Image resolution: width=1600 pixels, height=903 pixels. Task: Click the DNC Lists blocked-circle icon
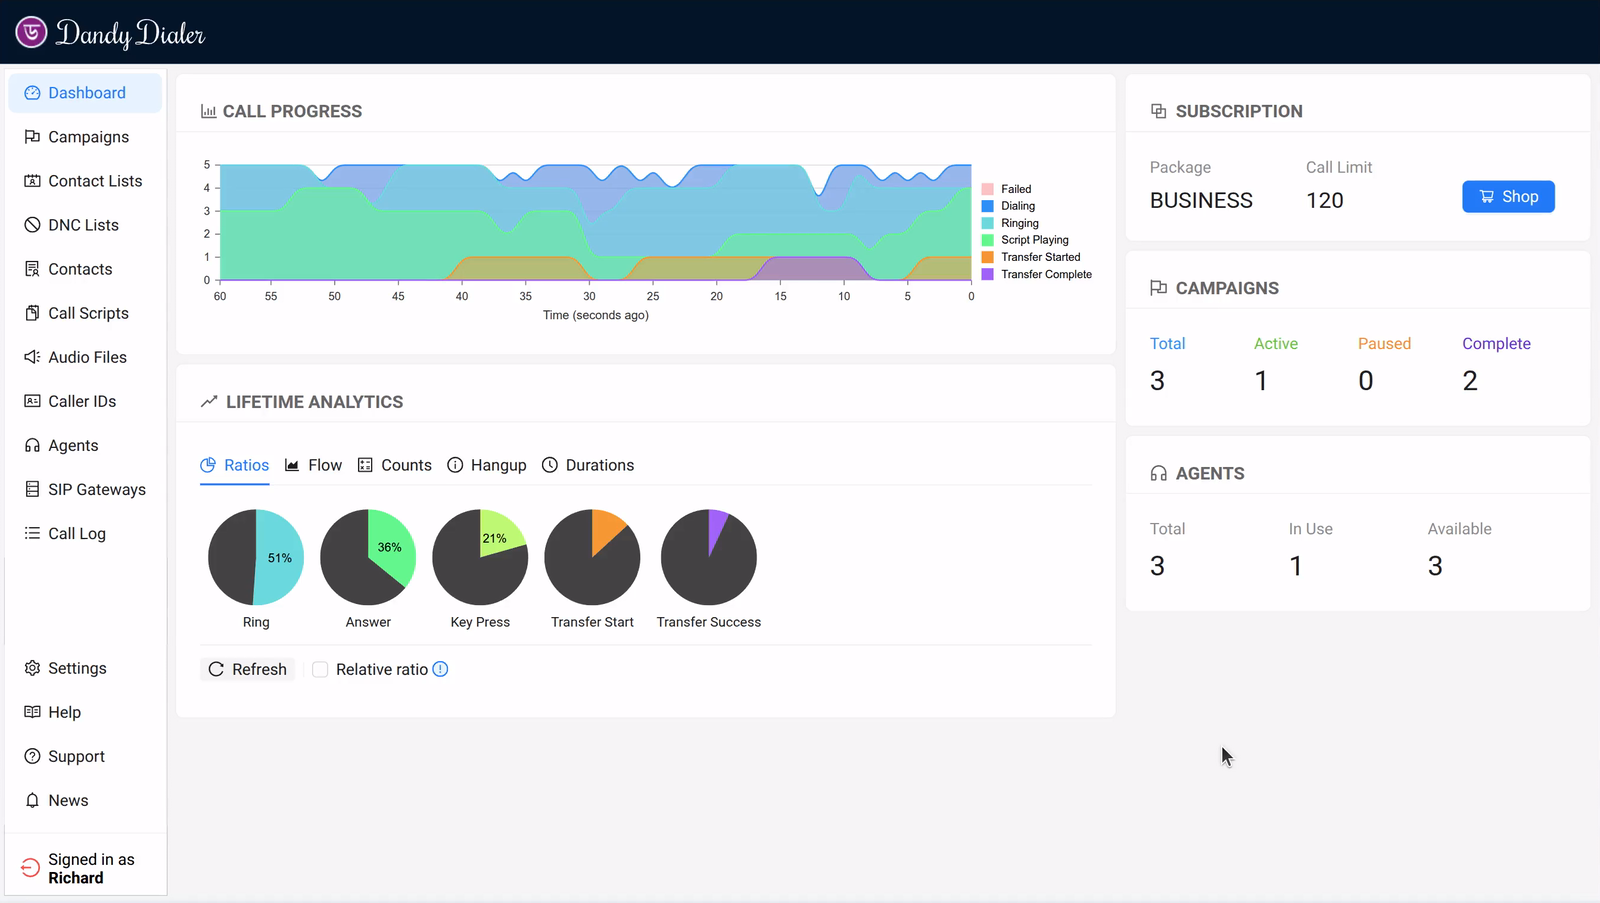pos(32,225)
